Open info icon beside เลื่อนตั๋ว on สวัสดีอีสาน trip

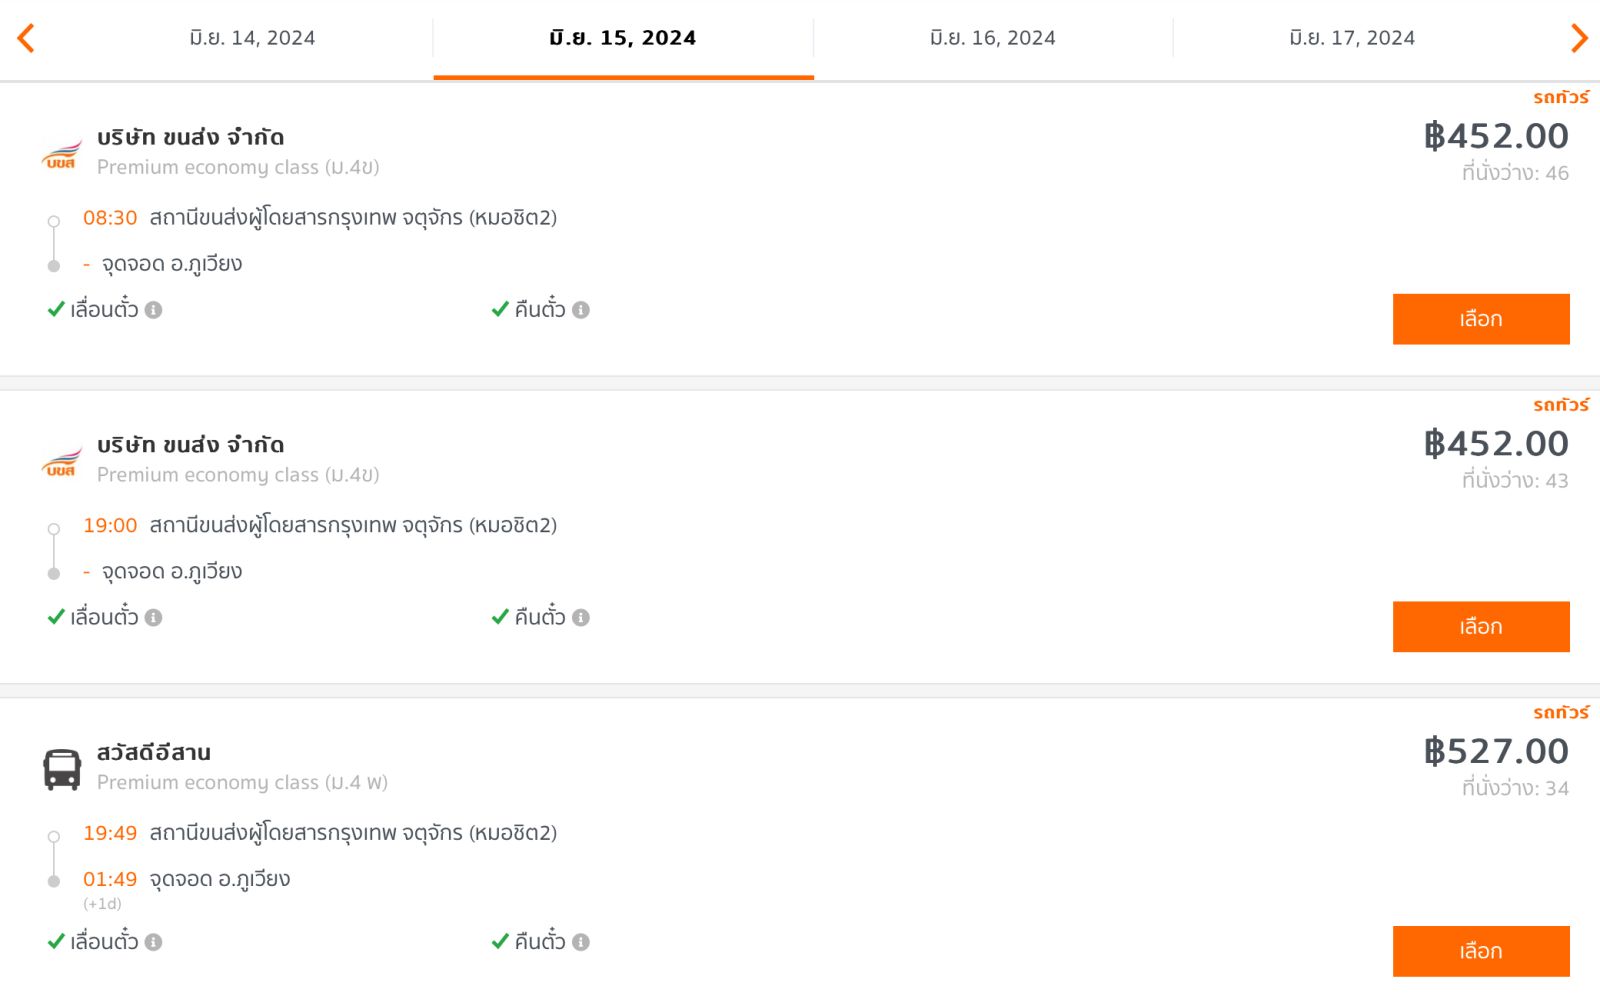(x=153, y=942)
